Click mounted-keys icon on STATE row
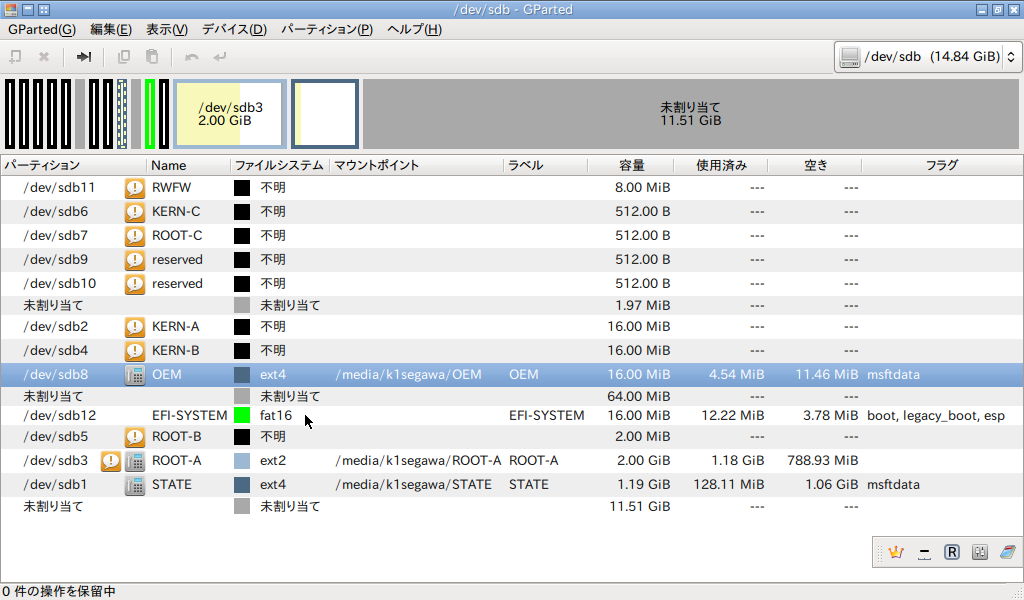Viewport: 1024px width, 600px height. [135, 485]
